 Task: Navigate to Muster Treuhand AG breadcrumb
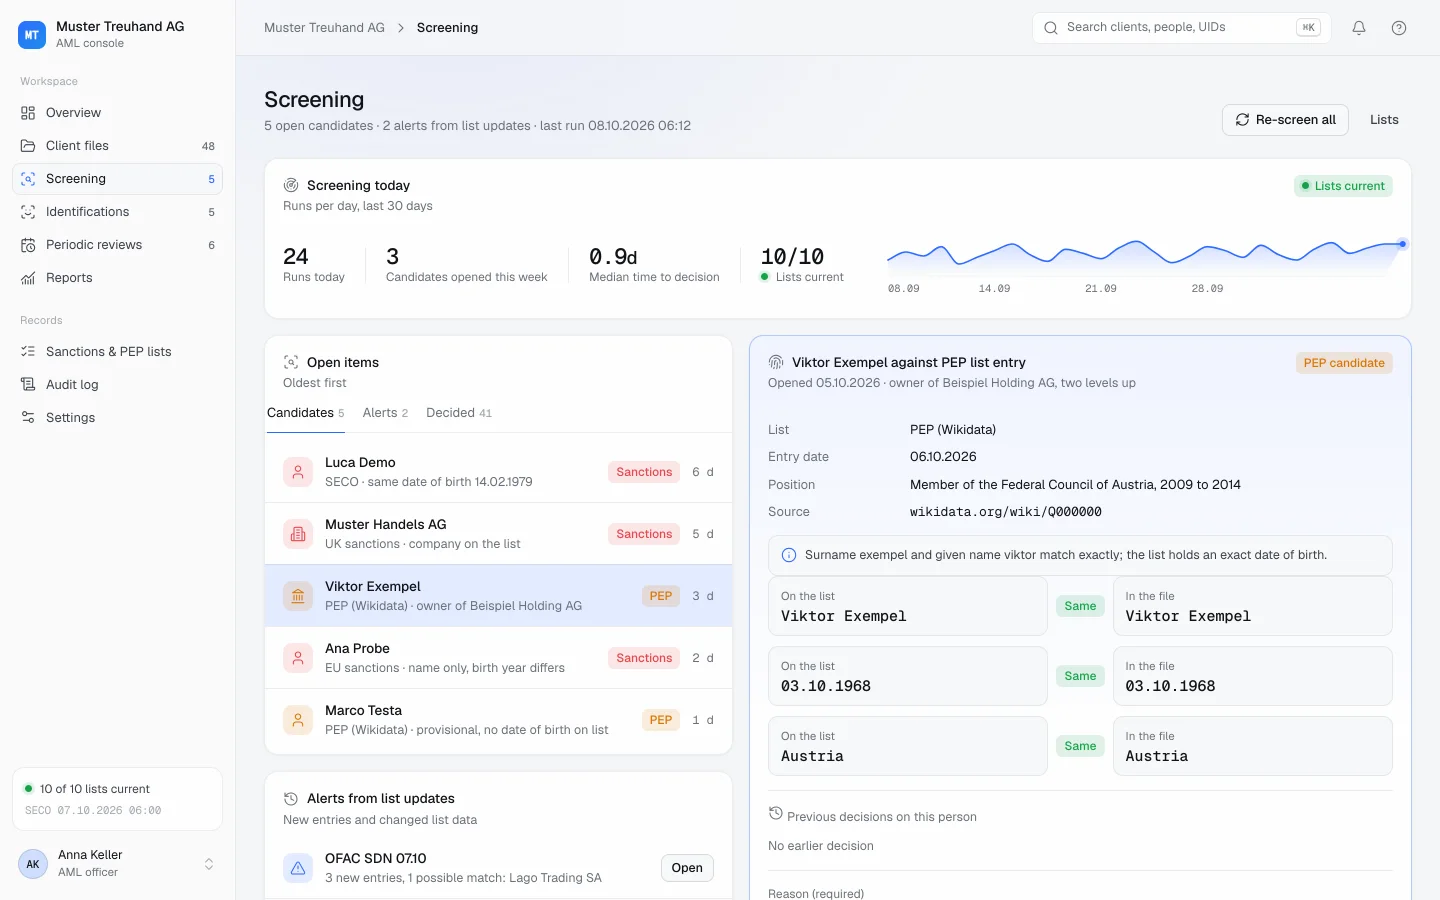(x=324, y=28)
